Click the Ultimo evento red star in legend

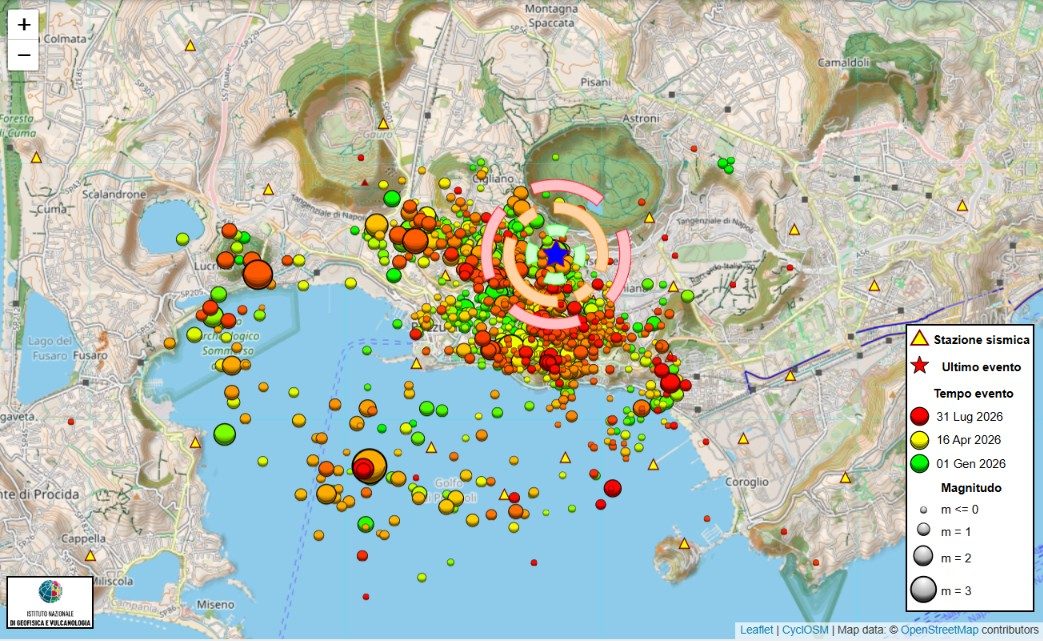tap(919, 366)
